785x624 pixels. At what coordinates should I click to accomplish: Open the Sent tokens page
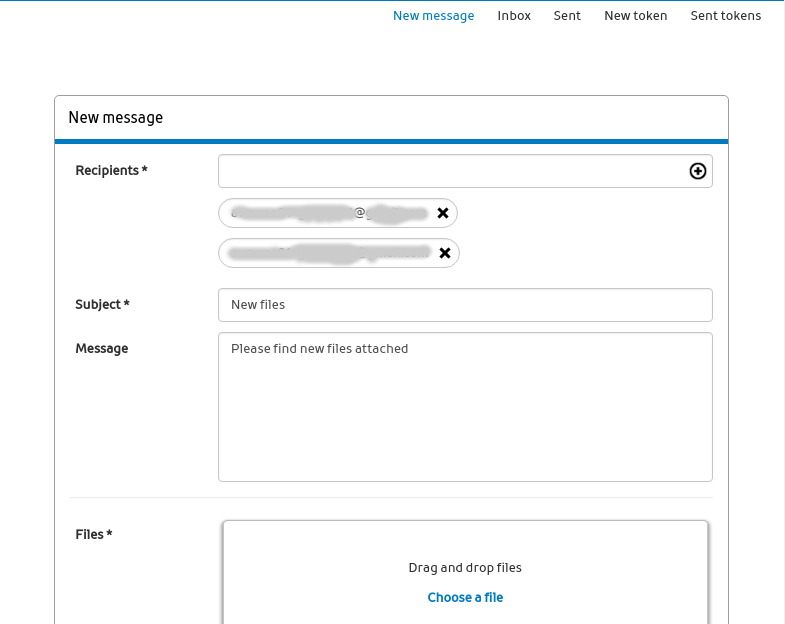pyautogui.click(x=725, y=16)
